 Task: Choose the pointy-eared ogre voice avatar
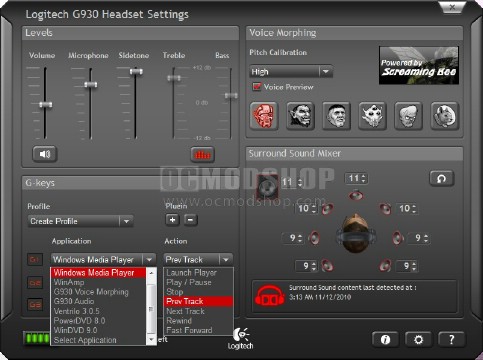pyautogui.click(x=300, y=116)
